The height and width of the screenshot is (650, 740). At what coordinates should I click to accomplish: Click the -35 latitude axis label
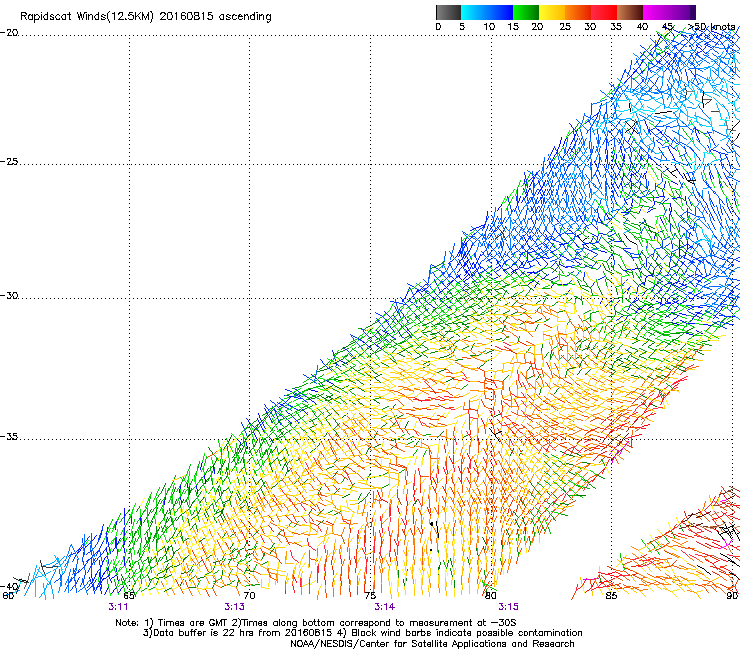coord(9,437)
